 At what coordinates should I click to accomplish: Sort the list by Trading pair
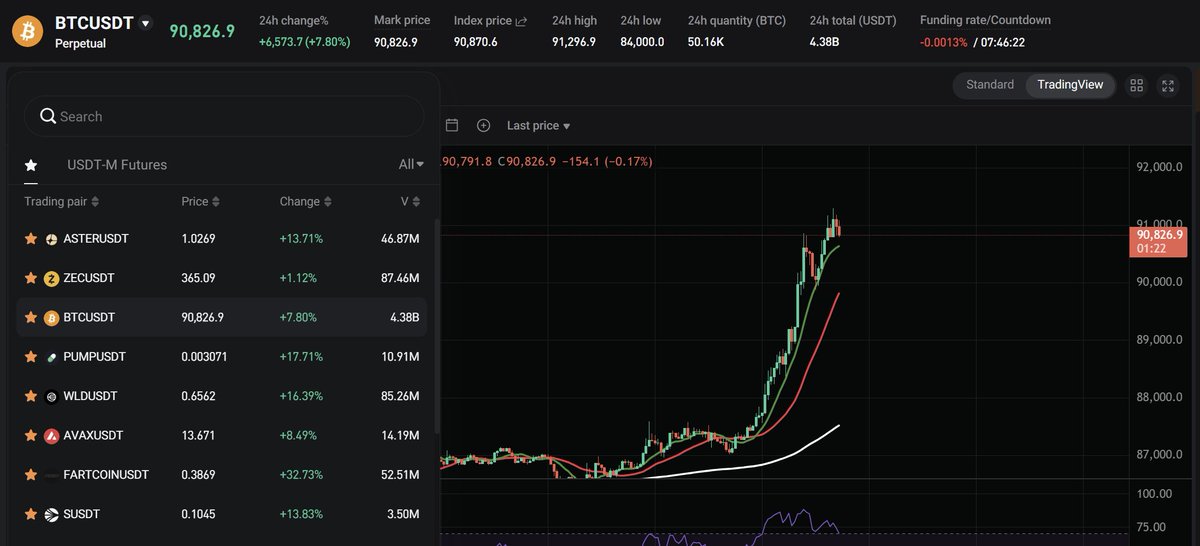(x=62, y=202)
